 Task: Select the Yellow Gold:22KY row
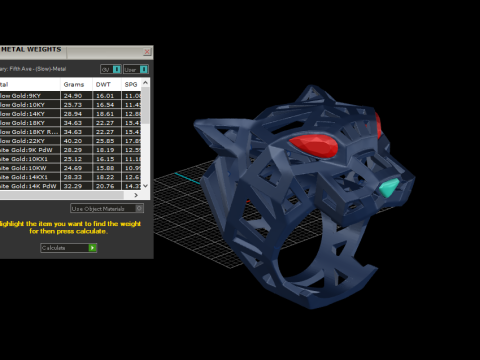point(70,141)
